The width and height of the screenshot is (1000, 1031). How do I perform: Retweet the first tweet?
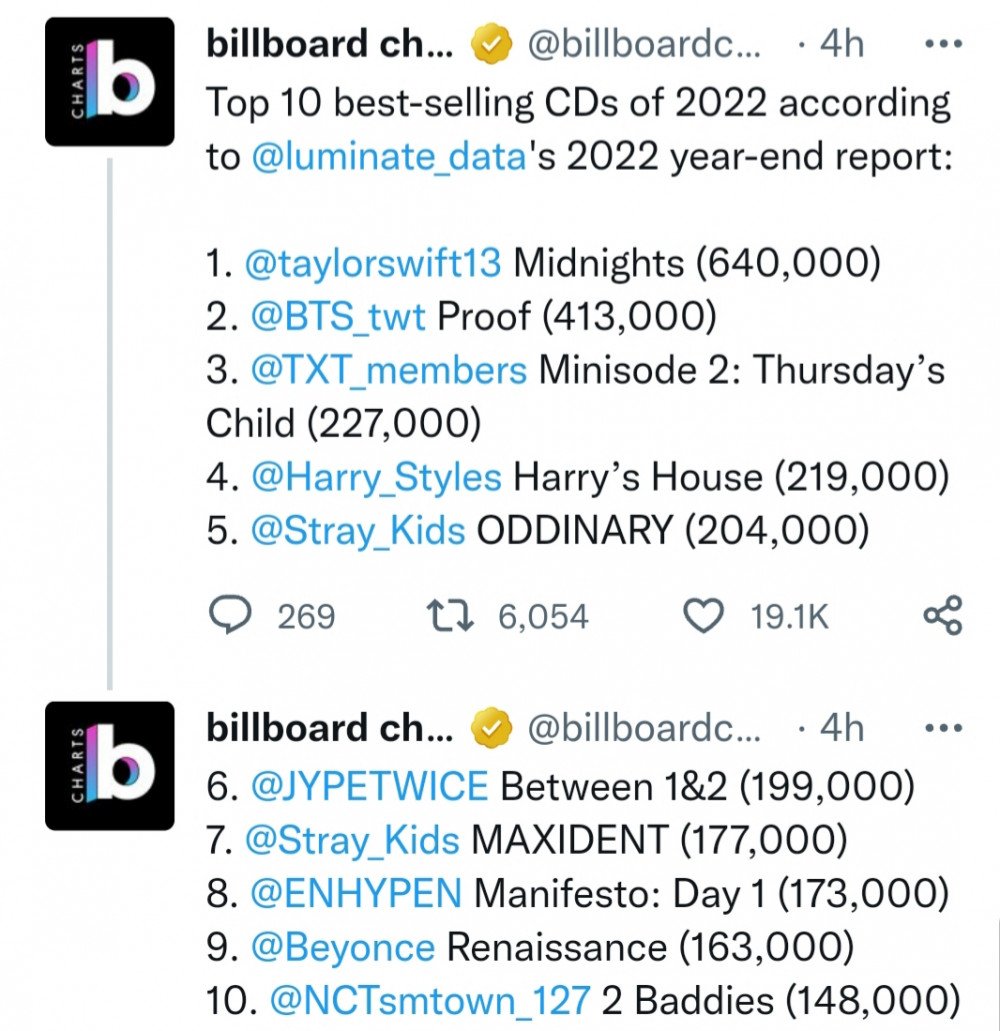(x=450, y=615)
